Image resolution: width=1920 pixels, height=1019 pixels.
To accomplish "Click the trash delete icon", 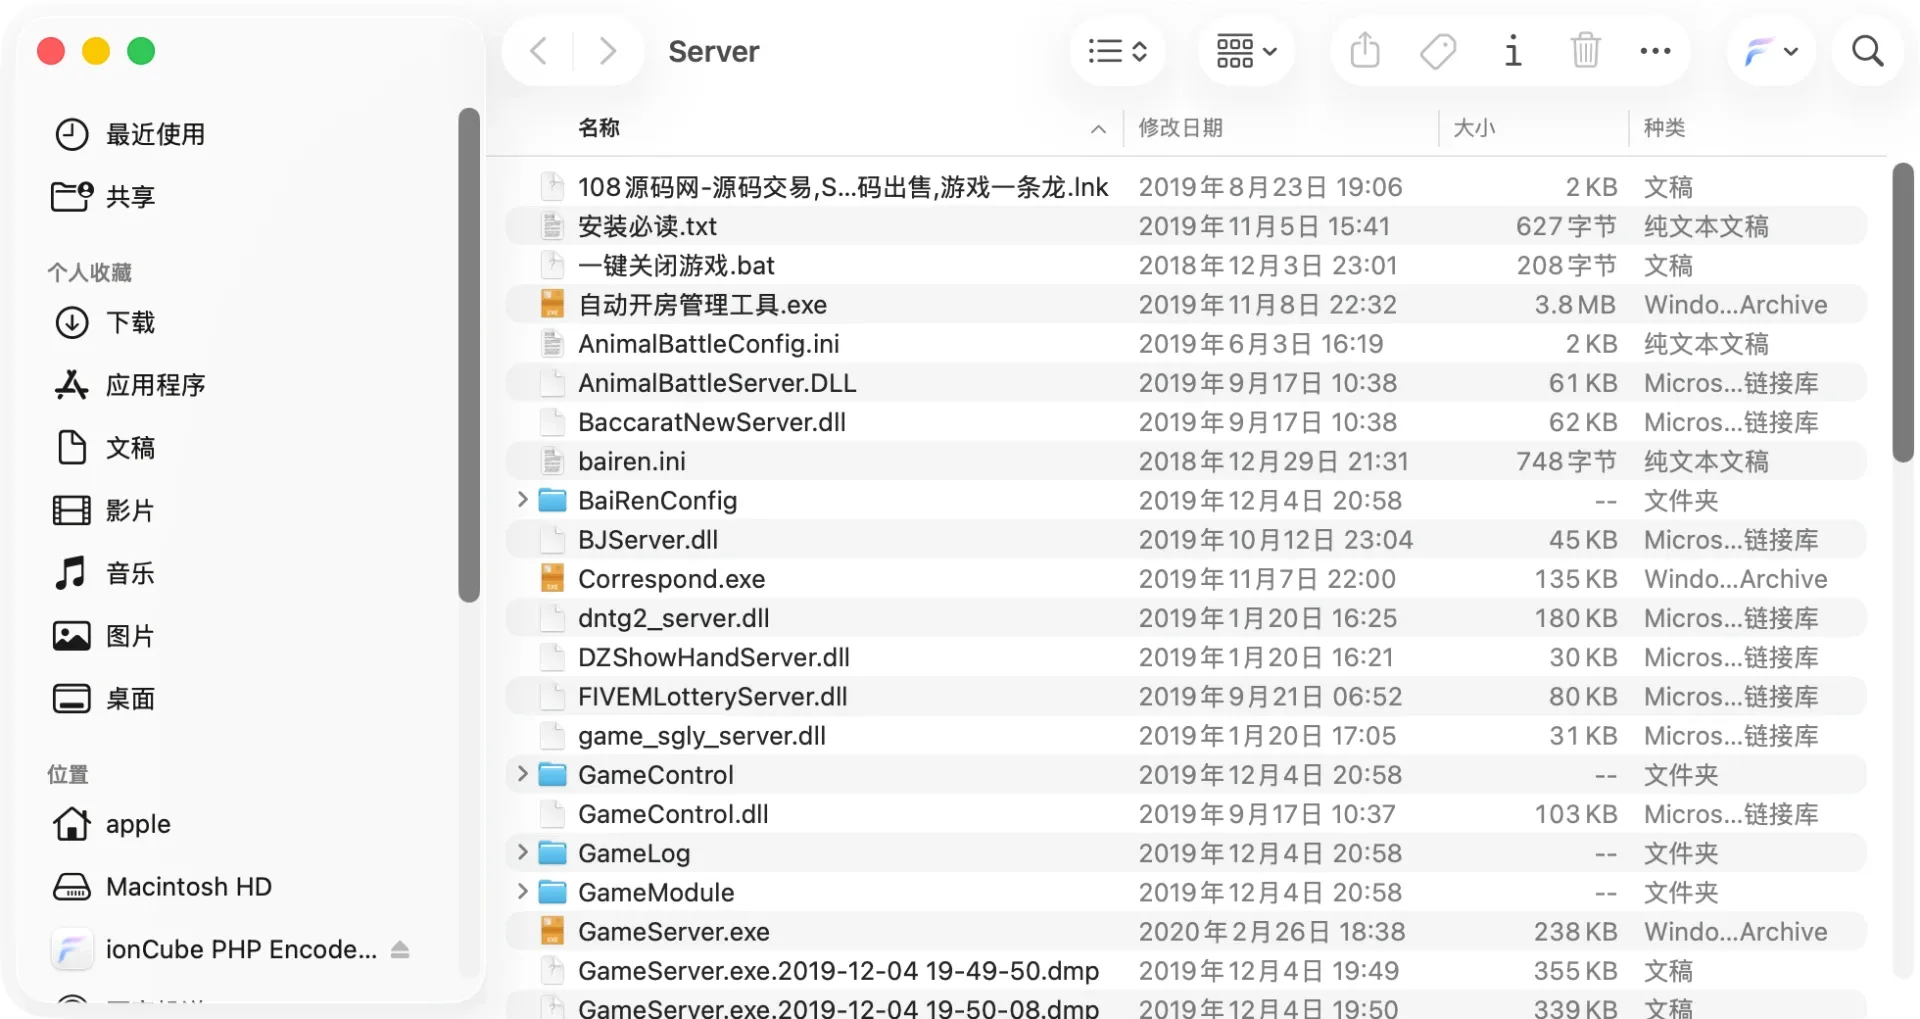I will pos(1585,51).
